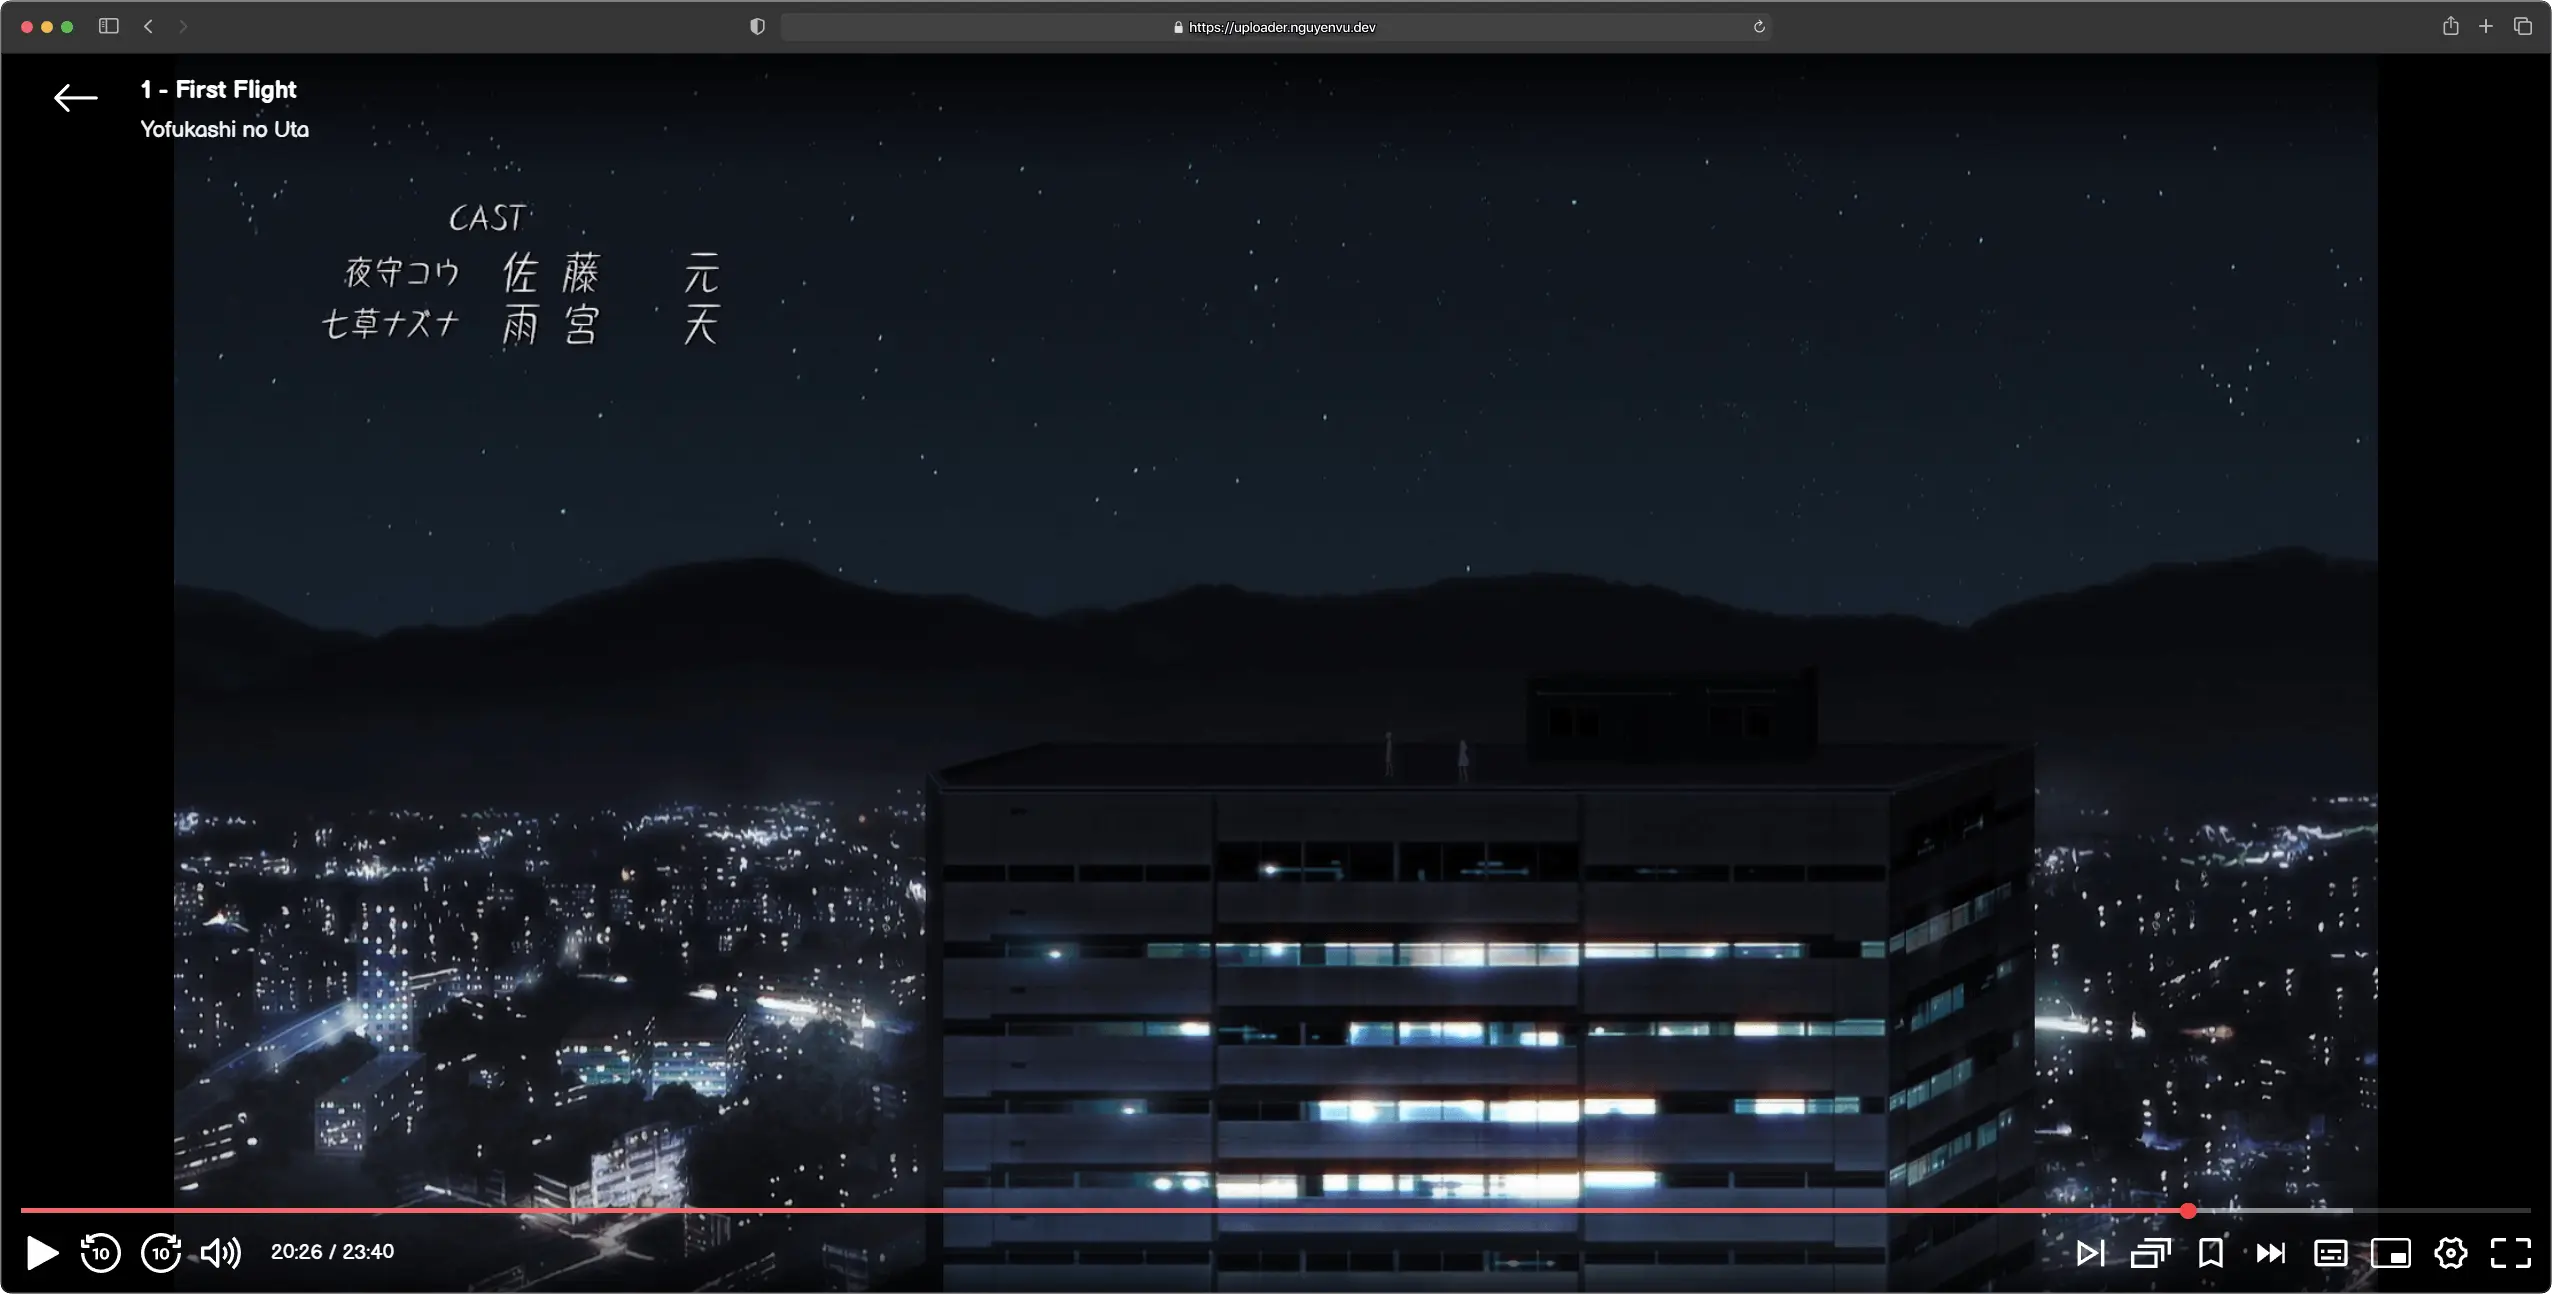The width and height of the screenshot is (2552, 1294).
Task: Show the tab overview
Action: [x=2523, y=27]
